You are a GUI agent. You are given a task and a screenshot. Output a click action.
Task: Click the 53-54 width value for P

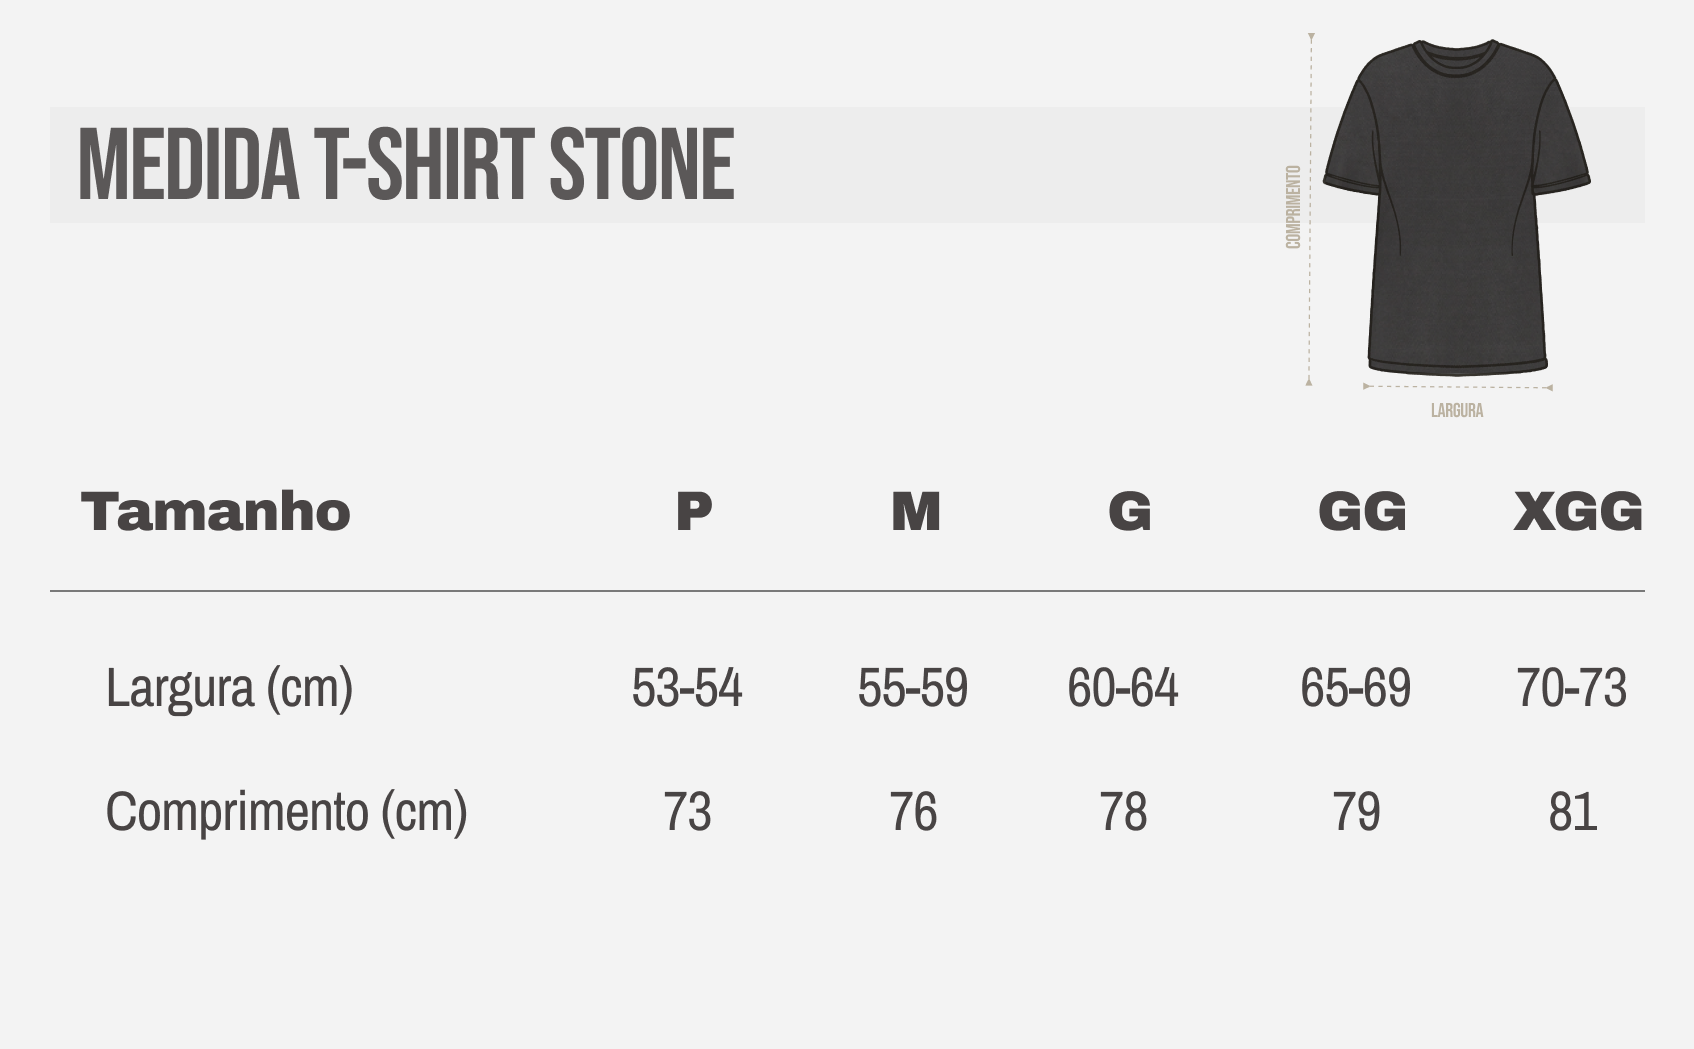click(x=687, y=688)
